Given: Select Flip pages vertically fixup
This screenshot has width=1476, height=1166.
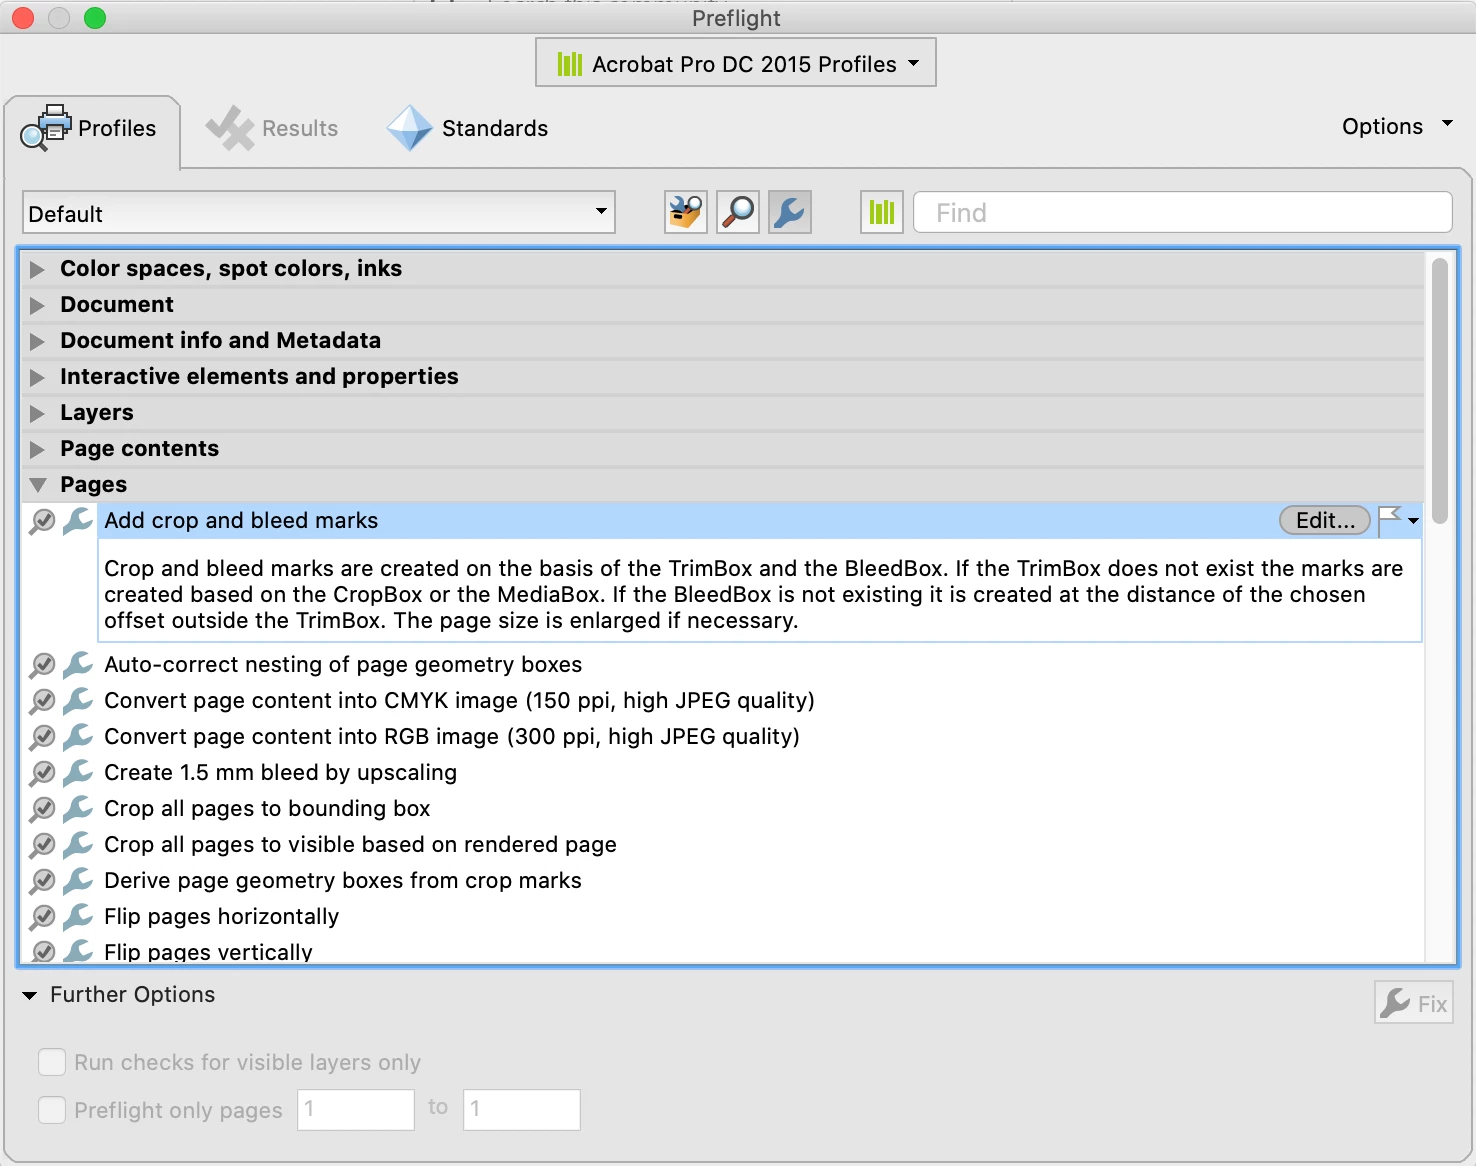Looking at the screenshot, I should pos(208,951).
